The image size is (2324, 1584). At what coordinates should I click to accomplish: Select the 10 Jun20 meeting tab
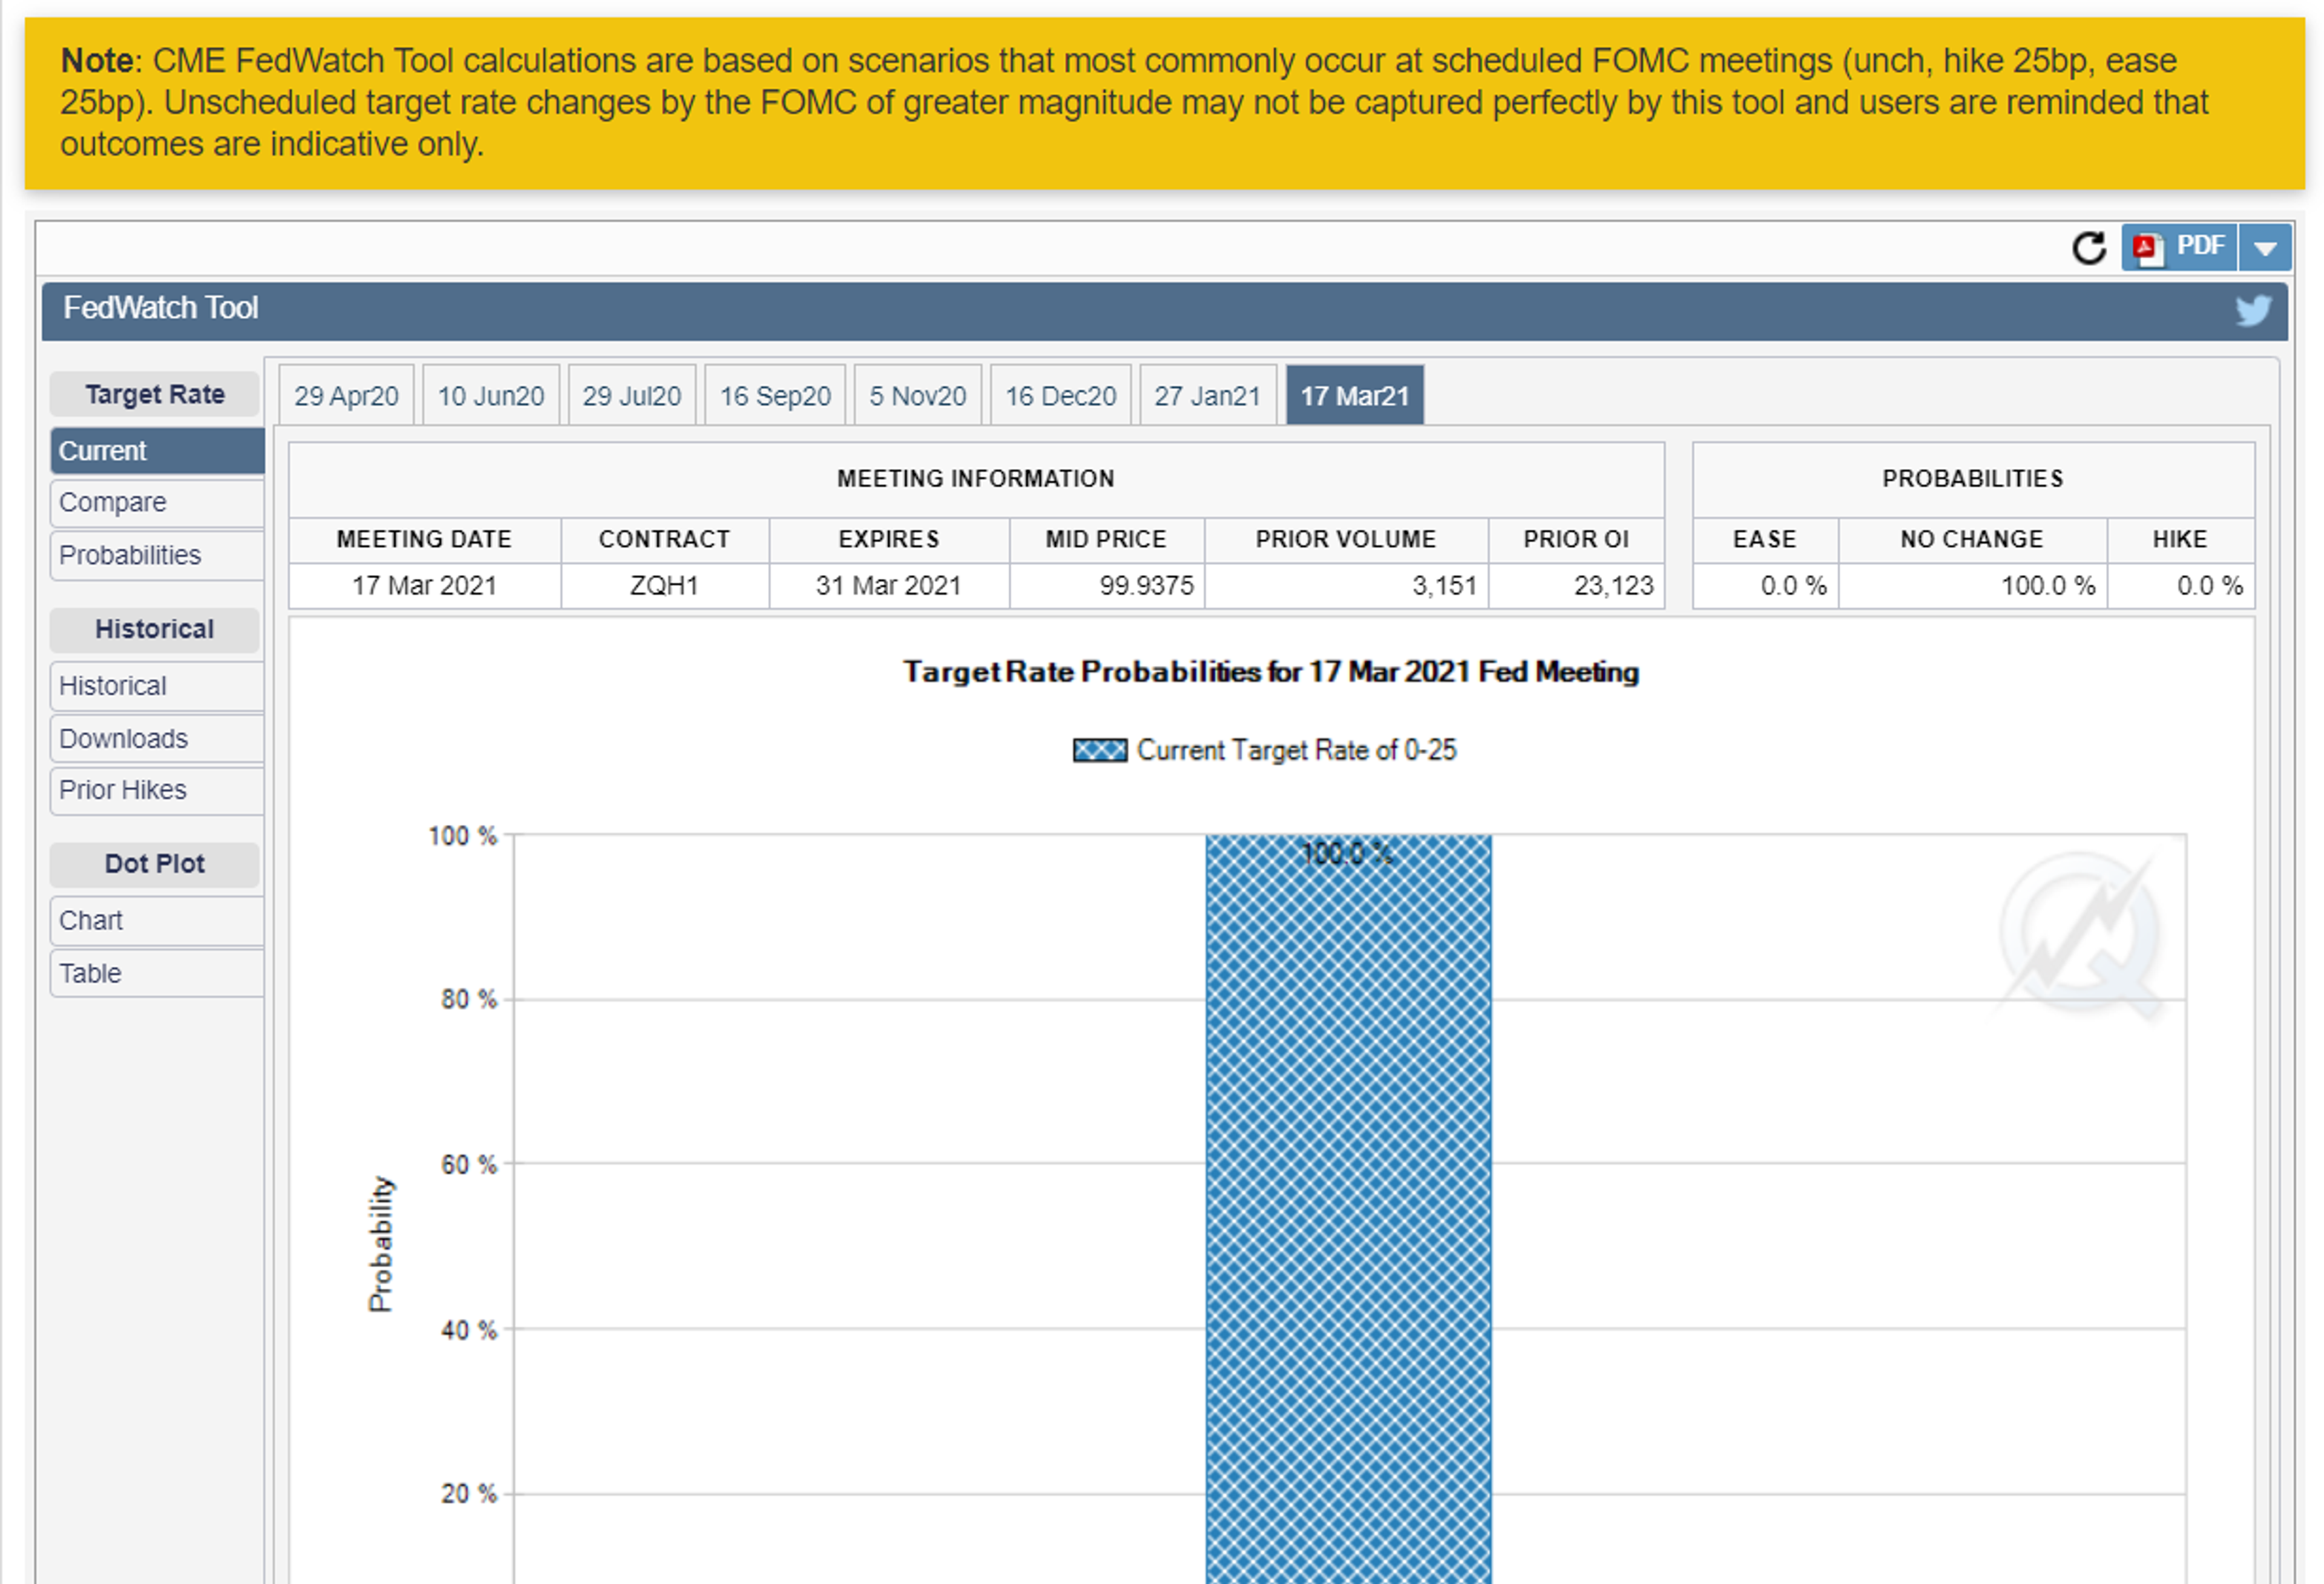point(491,396)
